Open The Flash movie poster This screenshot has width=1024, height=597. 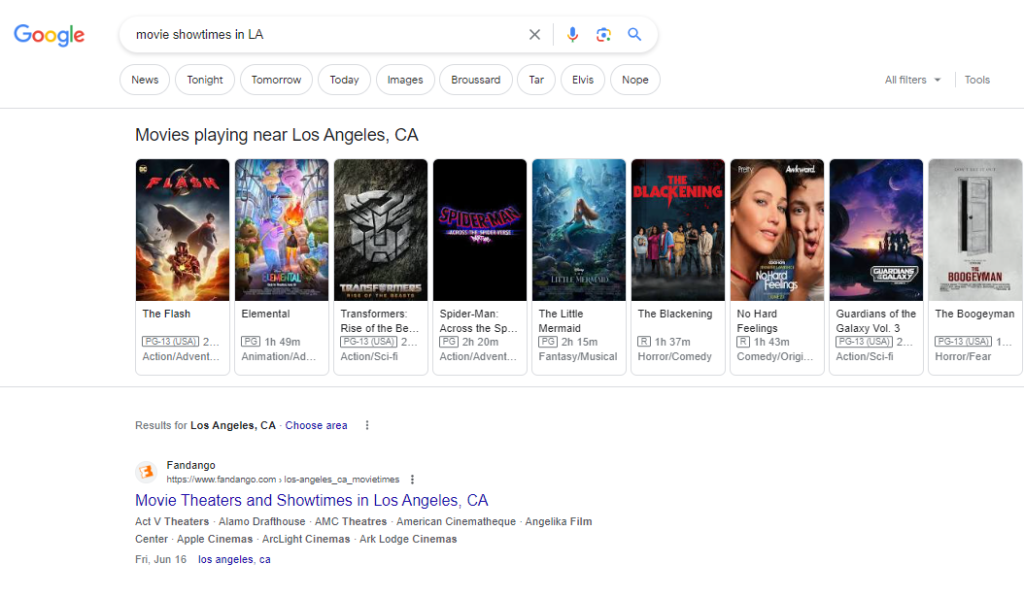click(182, 230)
